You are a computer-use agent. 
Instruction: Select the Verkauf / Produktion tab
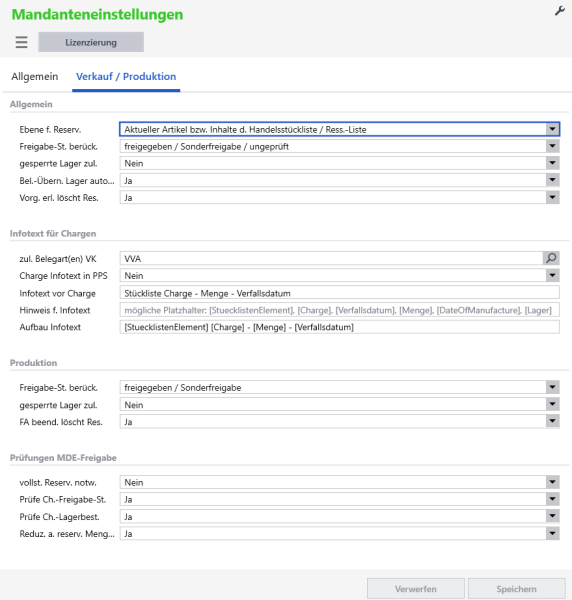coord(126,77)
